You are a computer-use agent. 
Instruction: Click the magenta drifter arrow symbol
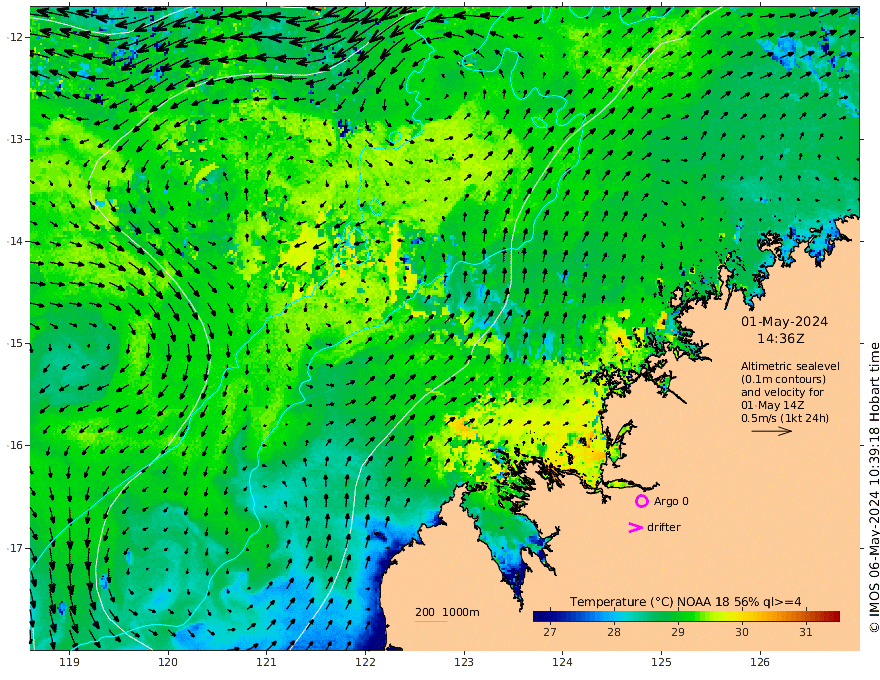[635, 527]
